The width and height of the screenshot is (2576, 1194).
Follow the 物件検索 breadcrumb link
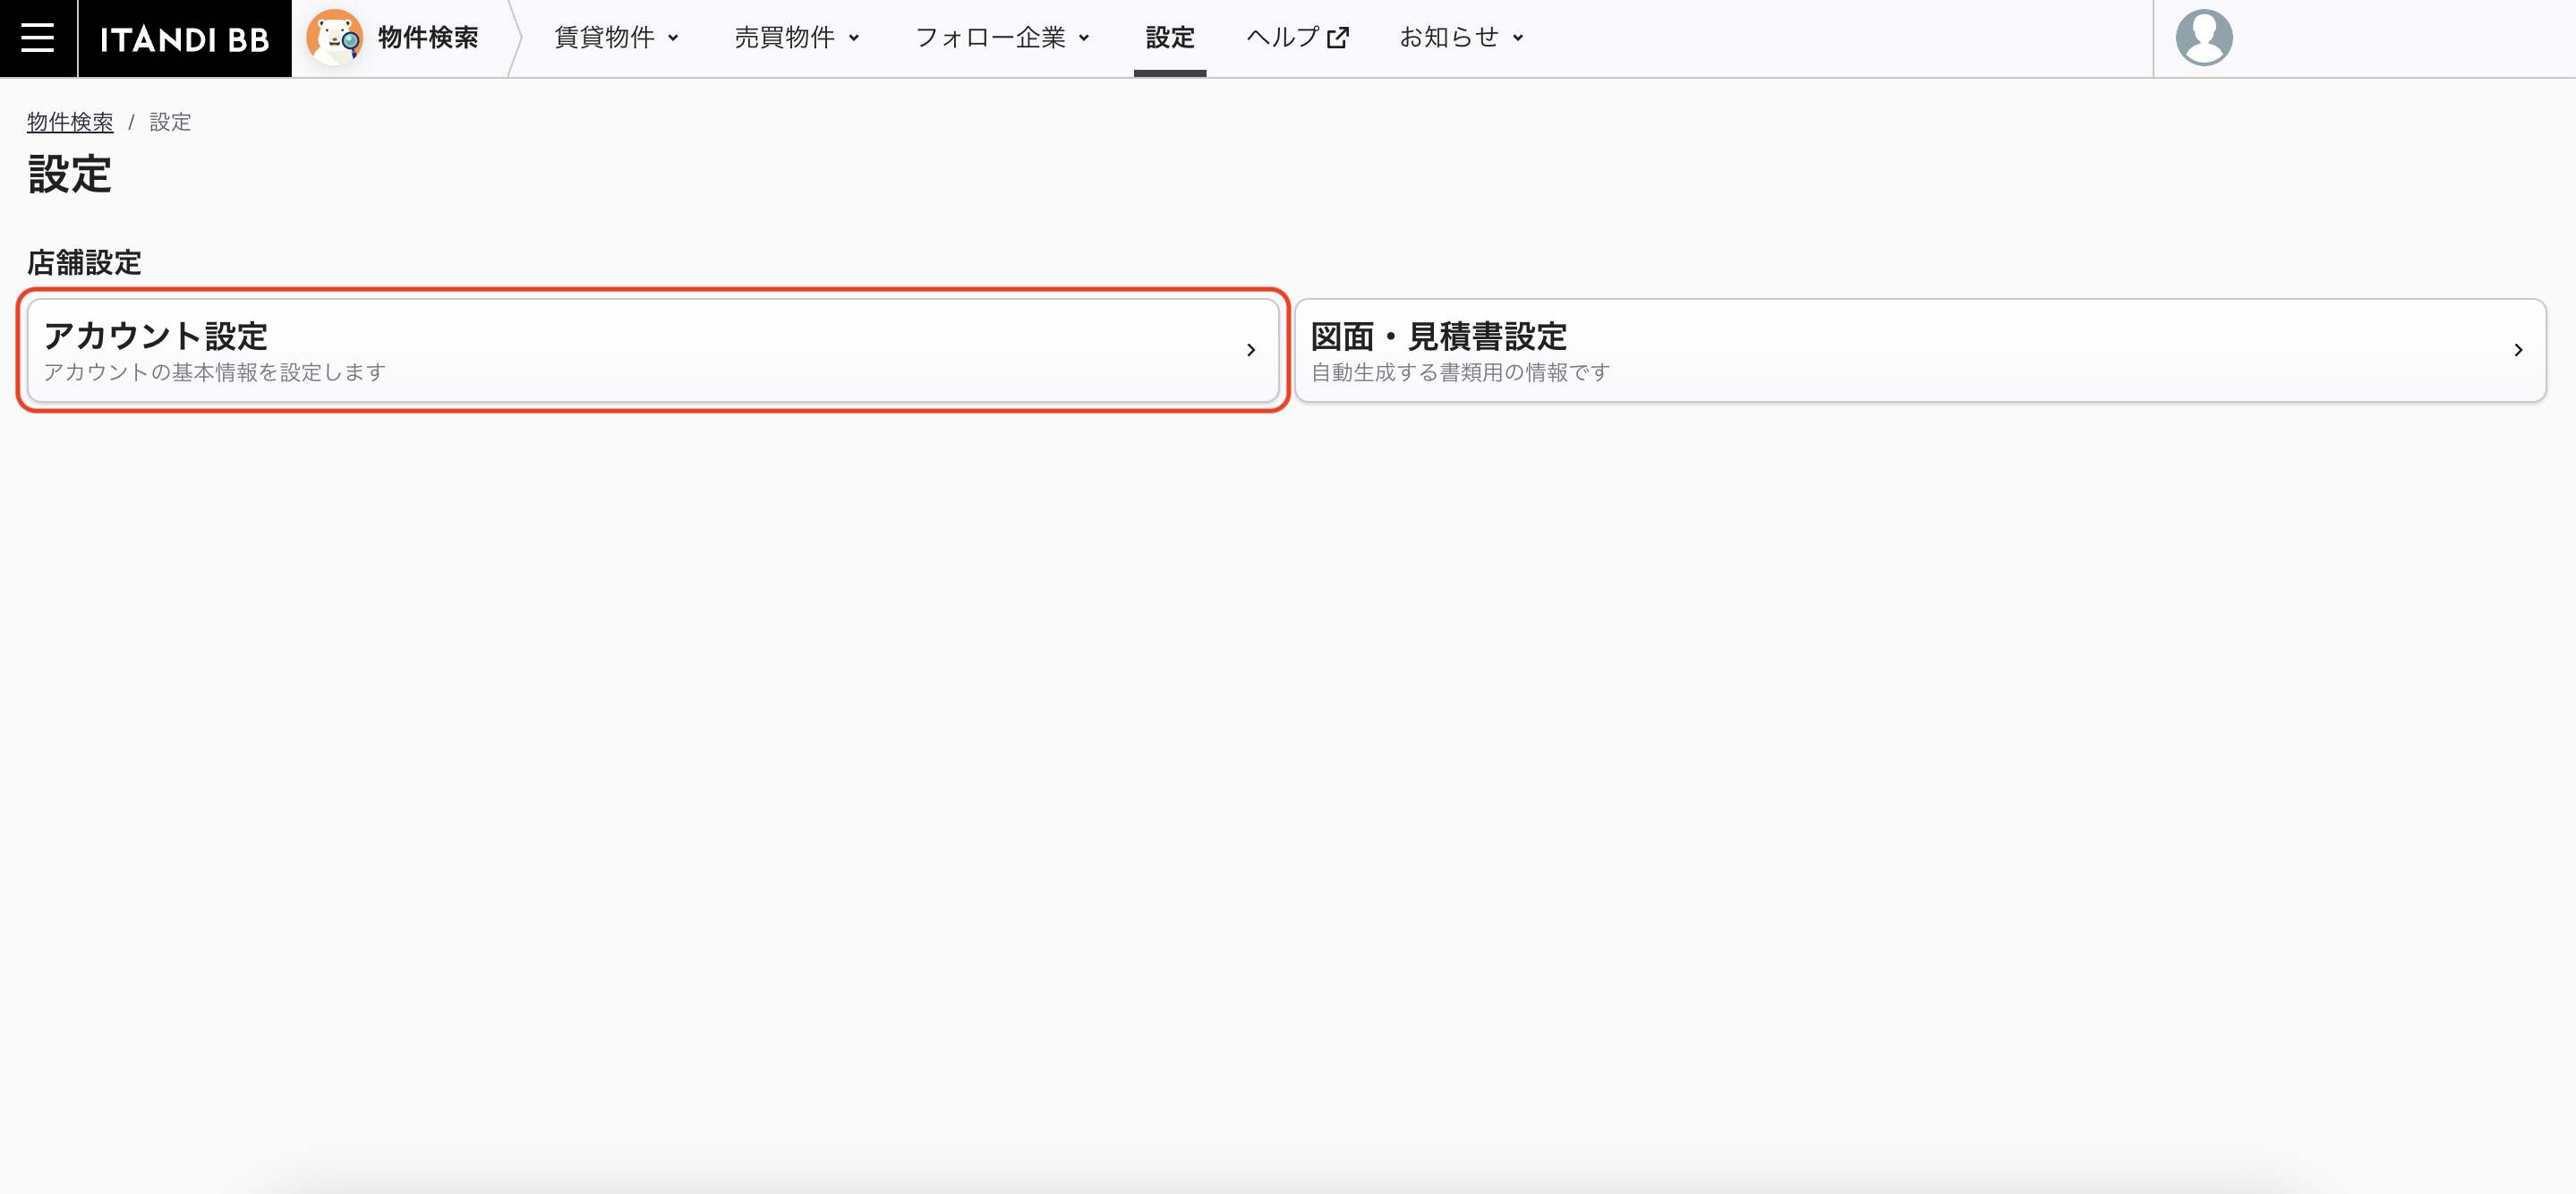(70, 122)
